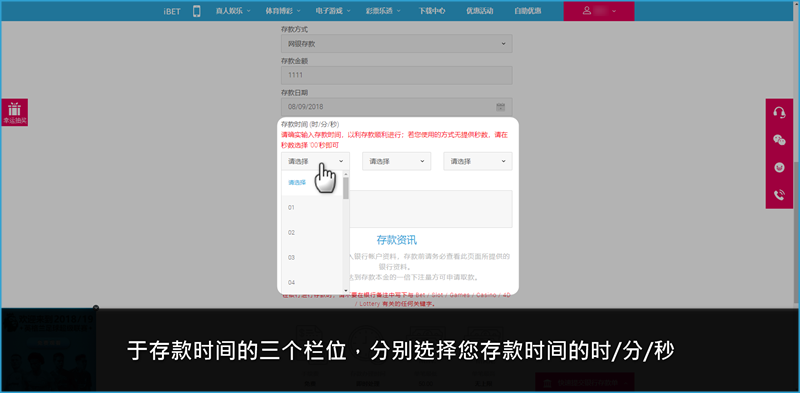Go to 下载中心
Viewport: 800px width, 393px height.
[x=432, y=11]
